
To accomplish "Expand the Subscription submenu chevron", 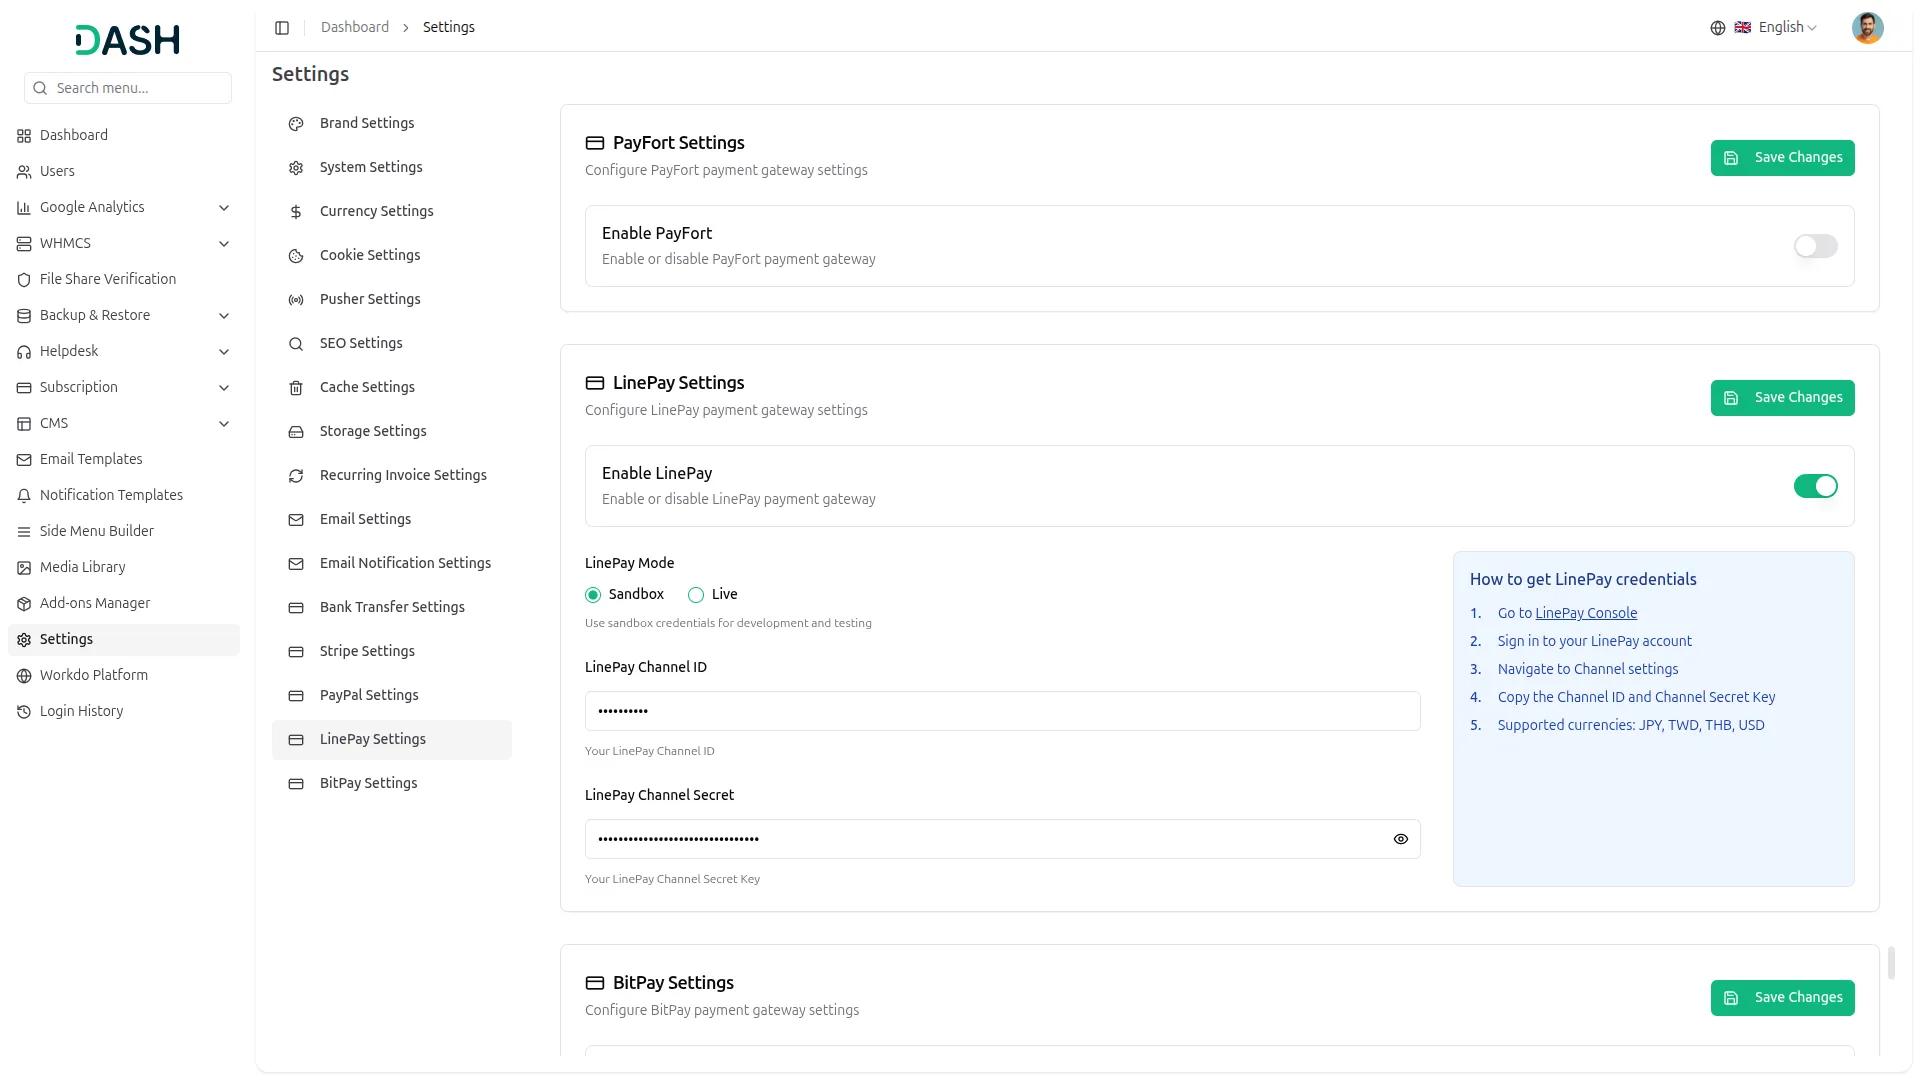I will click(x=224, y=388).
